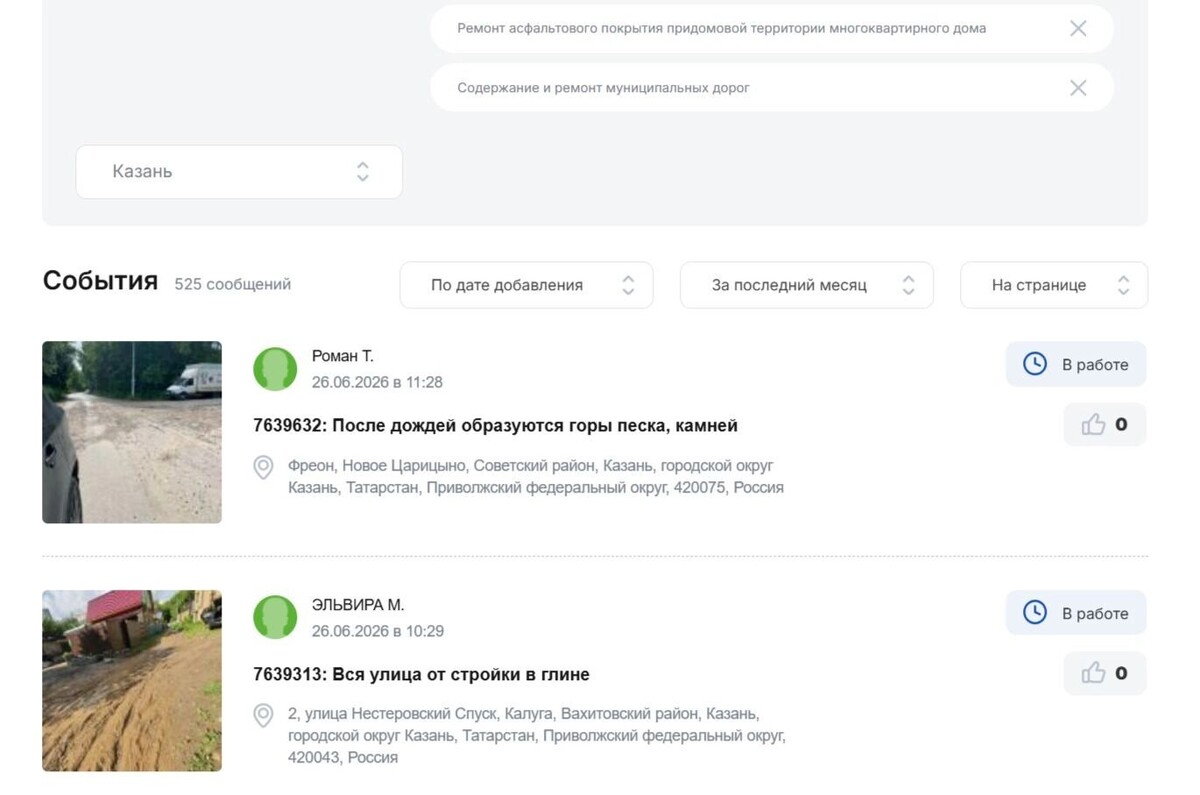
Task: Like report 7639313 with the thumbs-up
Action: [1105, 674]
